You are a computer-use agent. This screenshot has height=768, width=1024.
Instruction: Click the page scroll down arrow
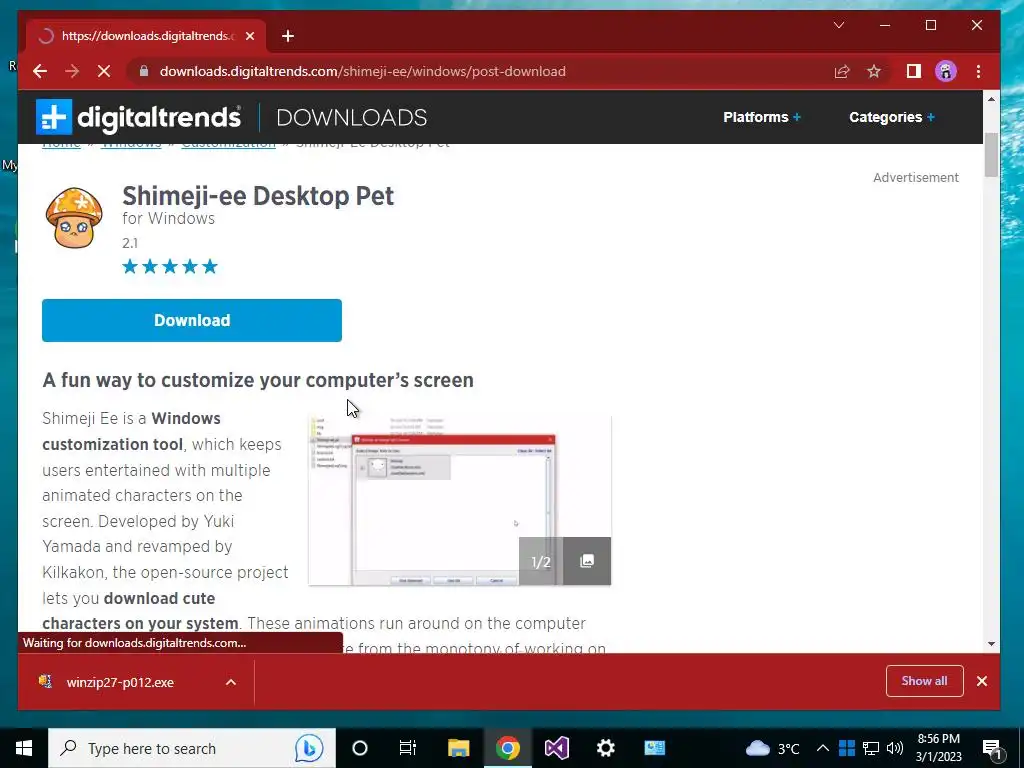coord(991,644)
